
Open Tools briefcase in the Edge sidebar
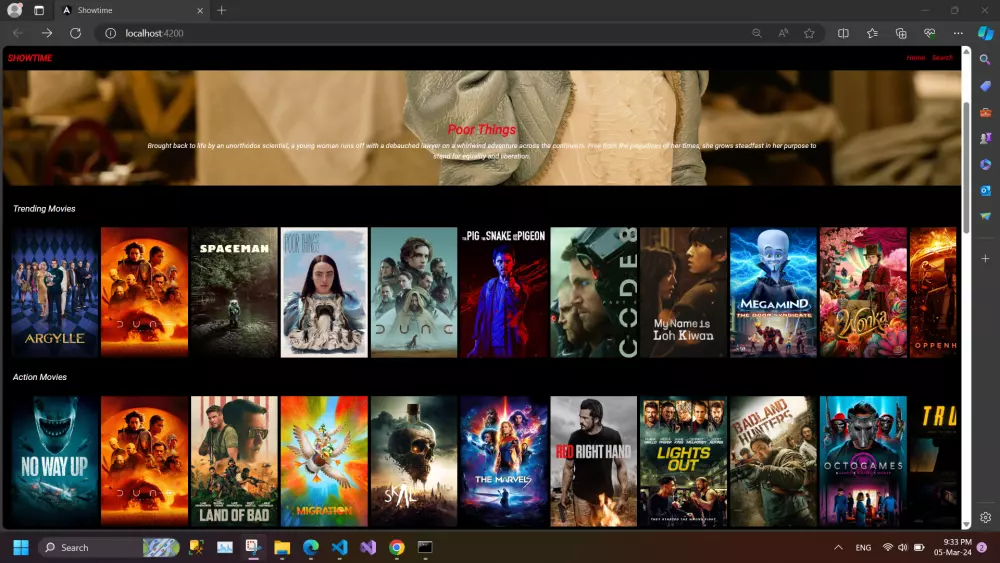coord(985,112)
